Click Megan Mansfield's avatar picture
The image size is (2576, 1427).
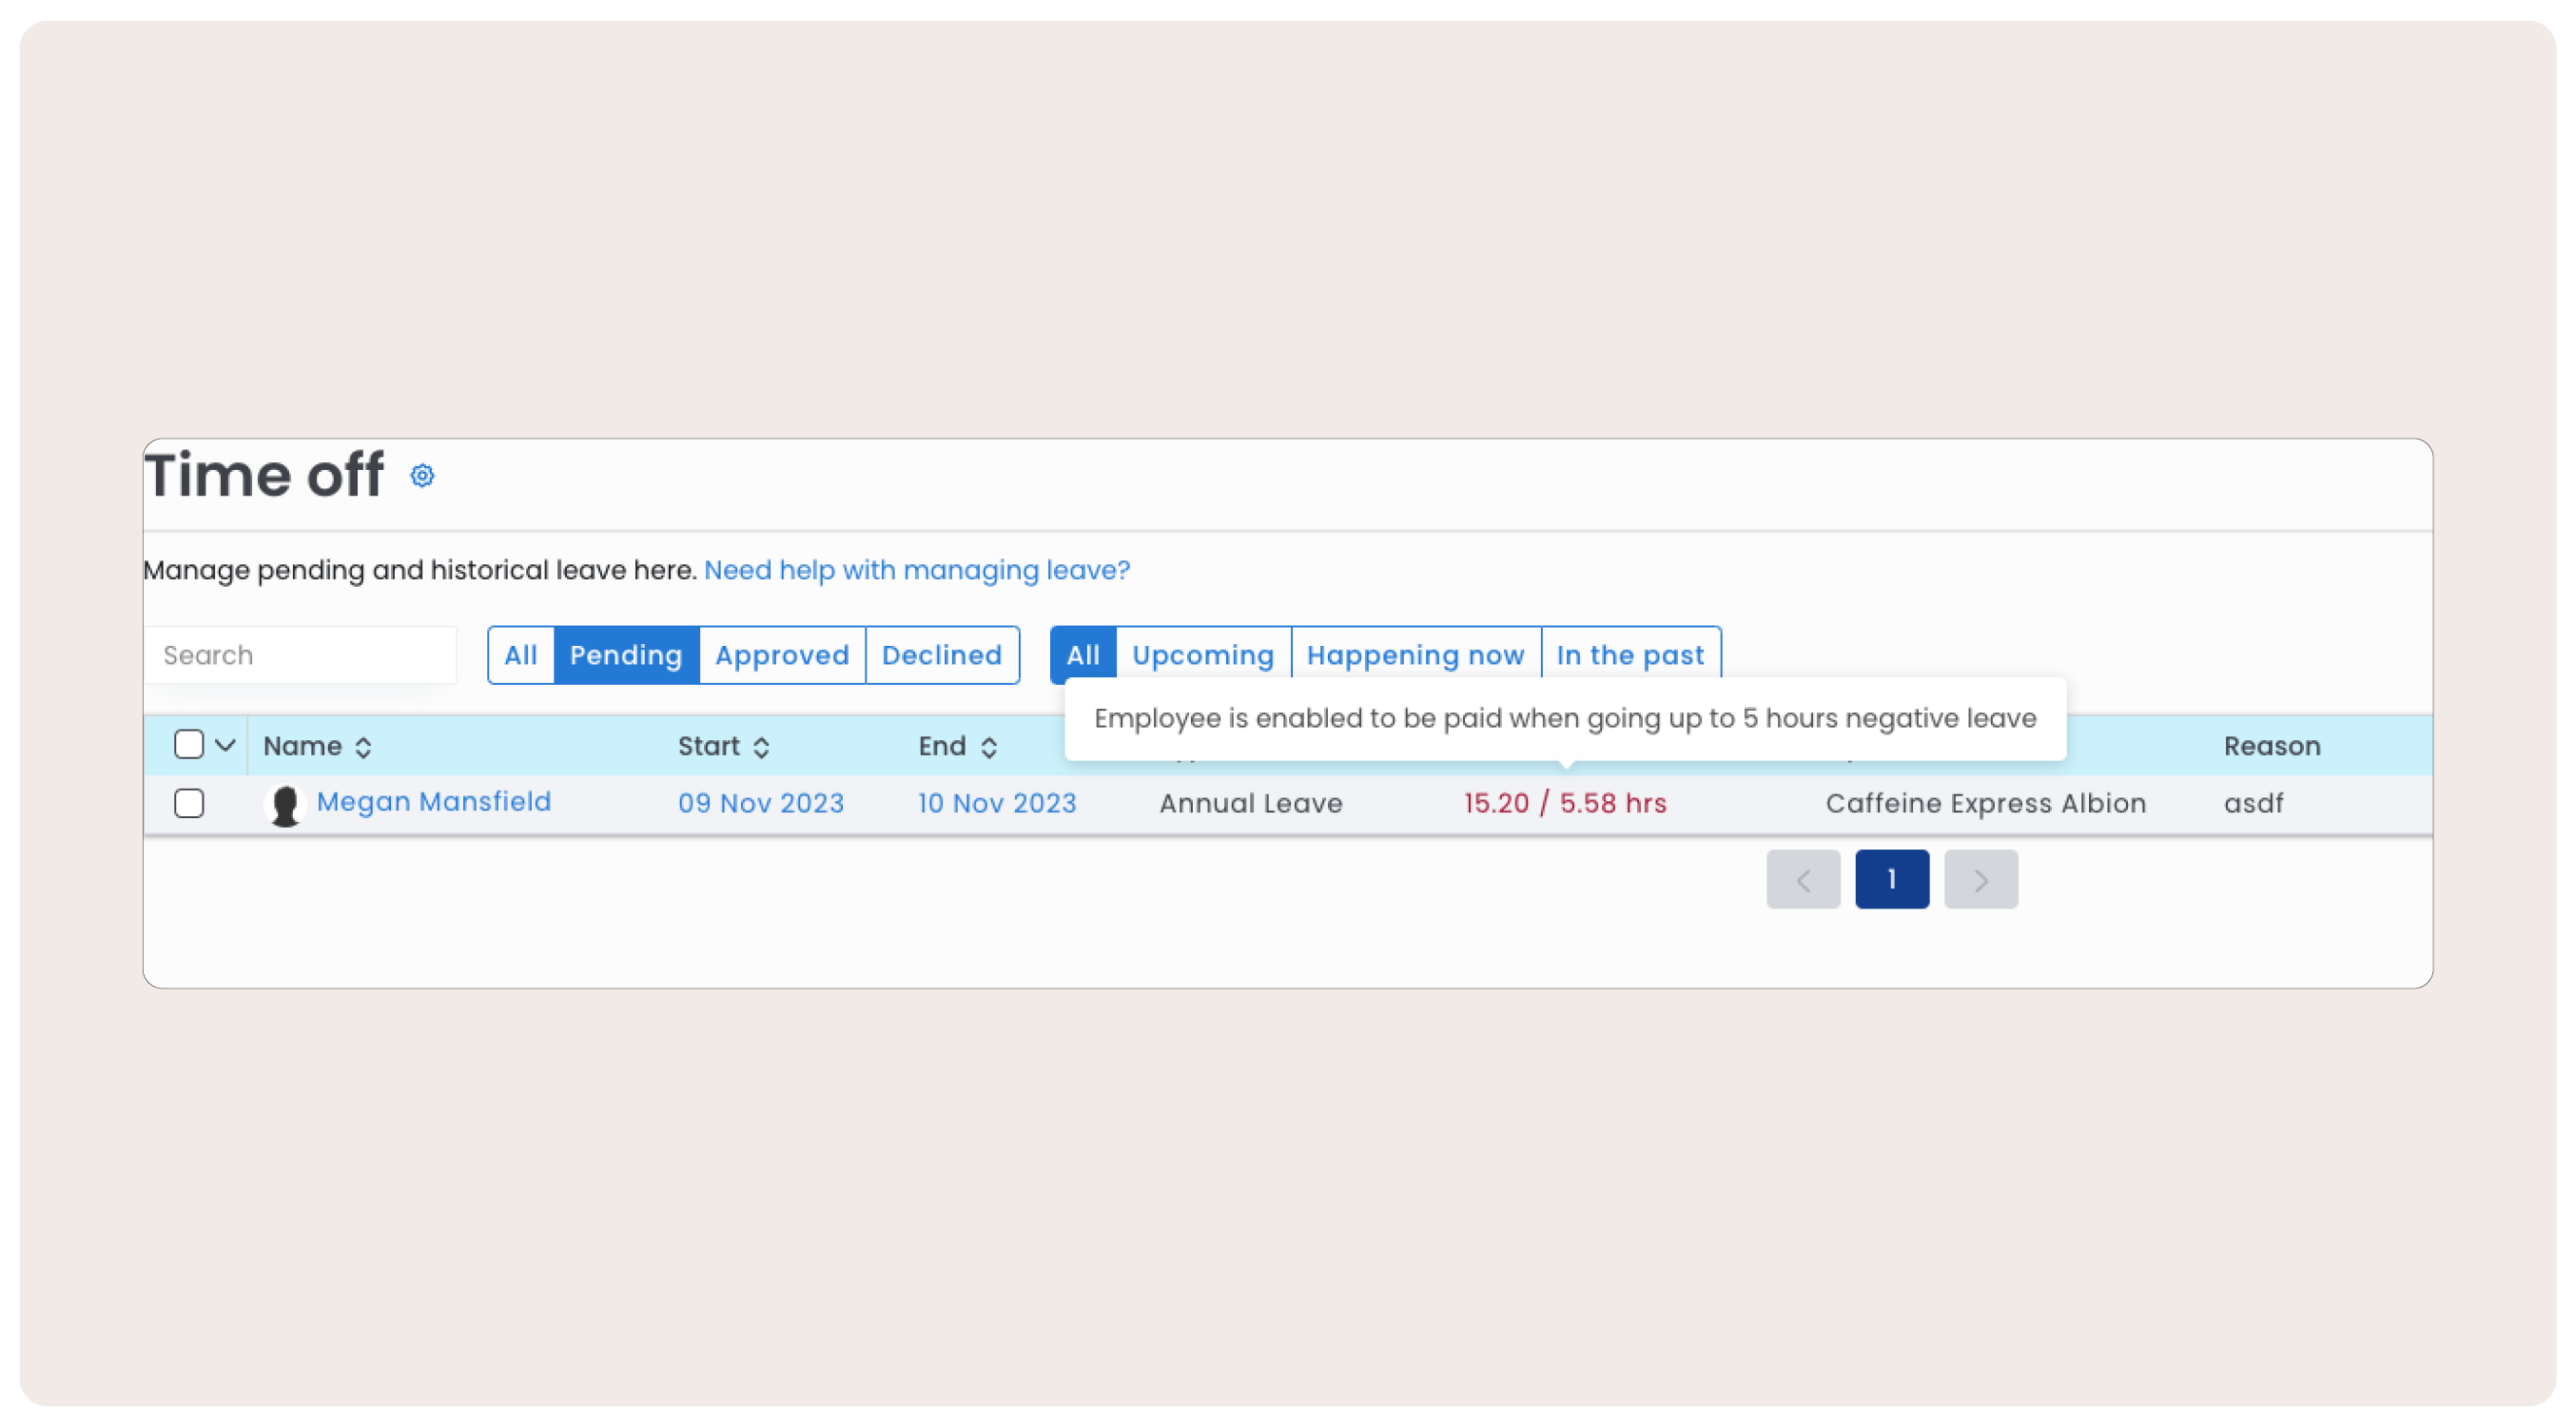[285, 805]
